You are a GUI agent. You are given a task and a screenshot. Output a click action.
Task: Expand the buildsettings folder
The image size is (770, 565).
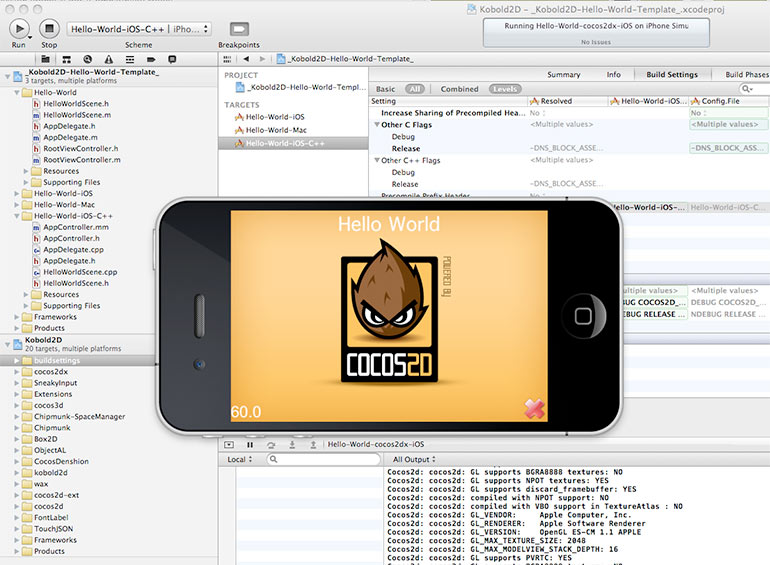(x=17, y=360)
